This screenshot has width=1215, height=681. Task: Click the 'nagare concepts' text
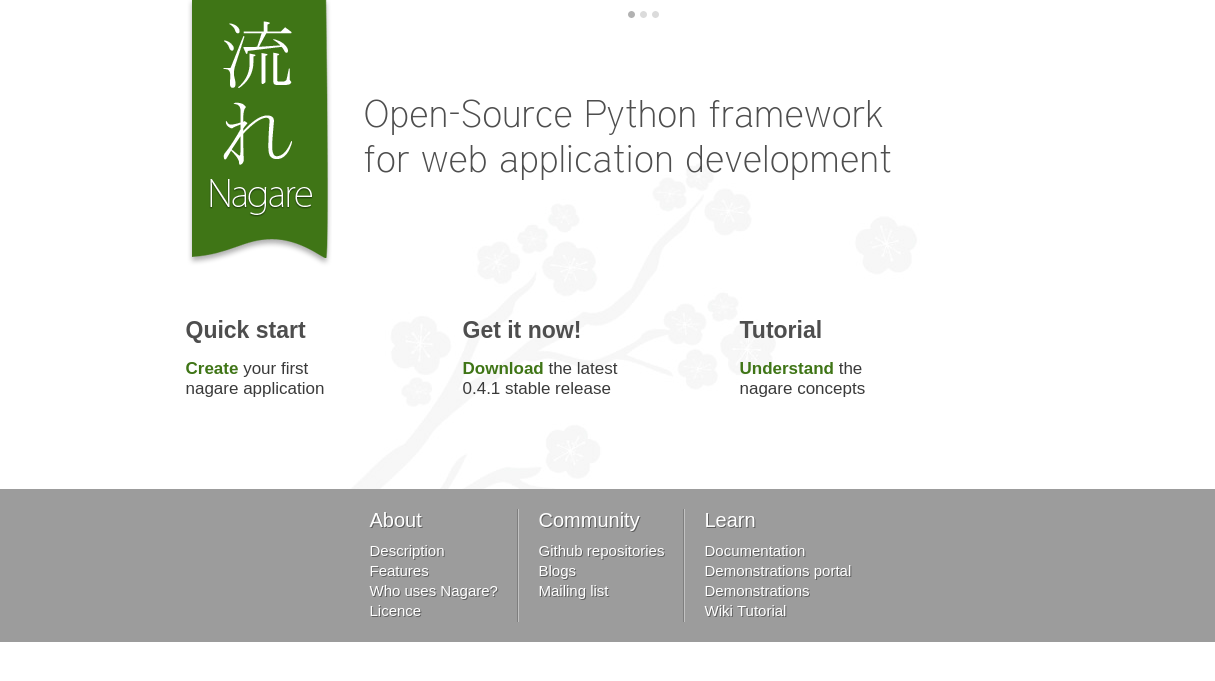802,389
